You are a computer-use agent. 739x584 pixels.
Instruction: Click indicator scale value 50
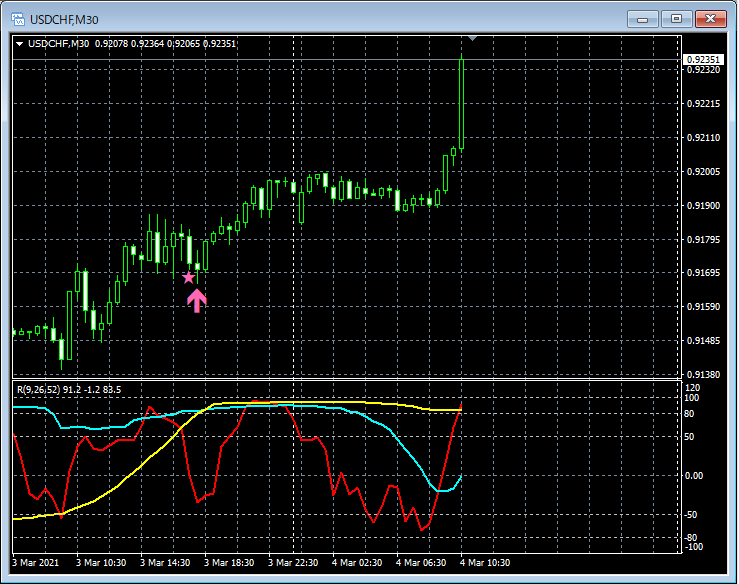[689, 436]
